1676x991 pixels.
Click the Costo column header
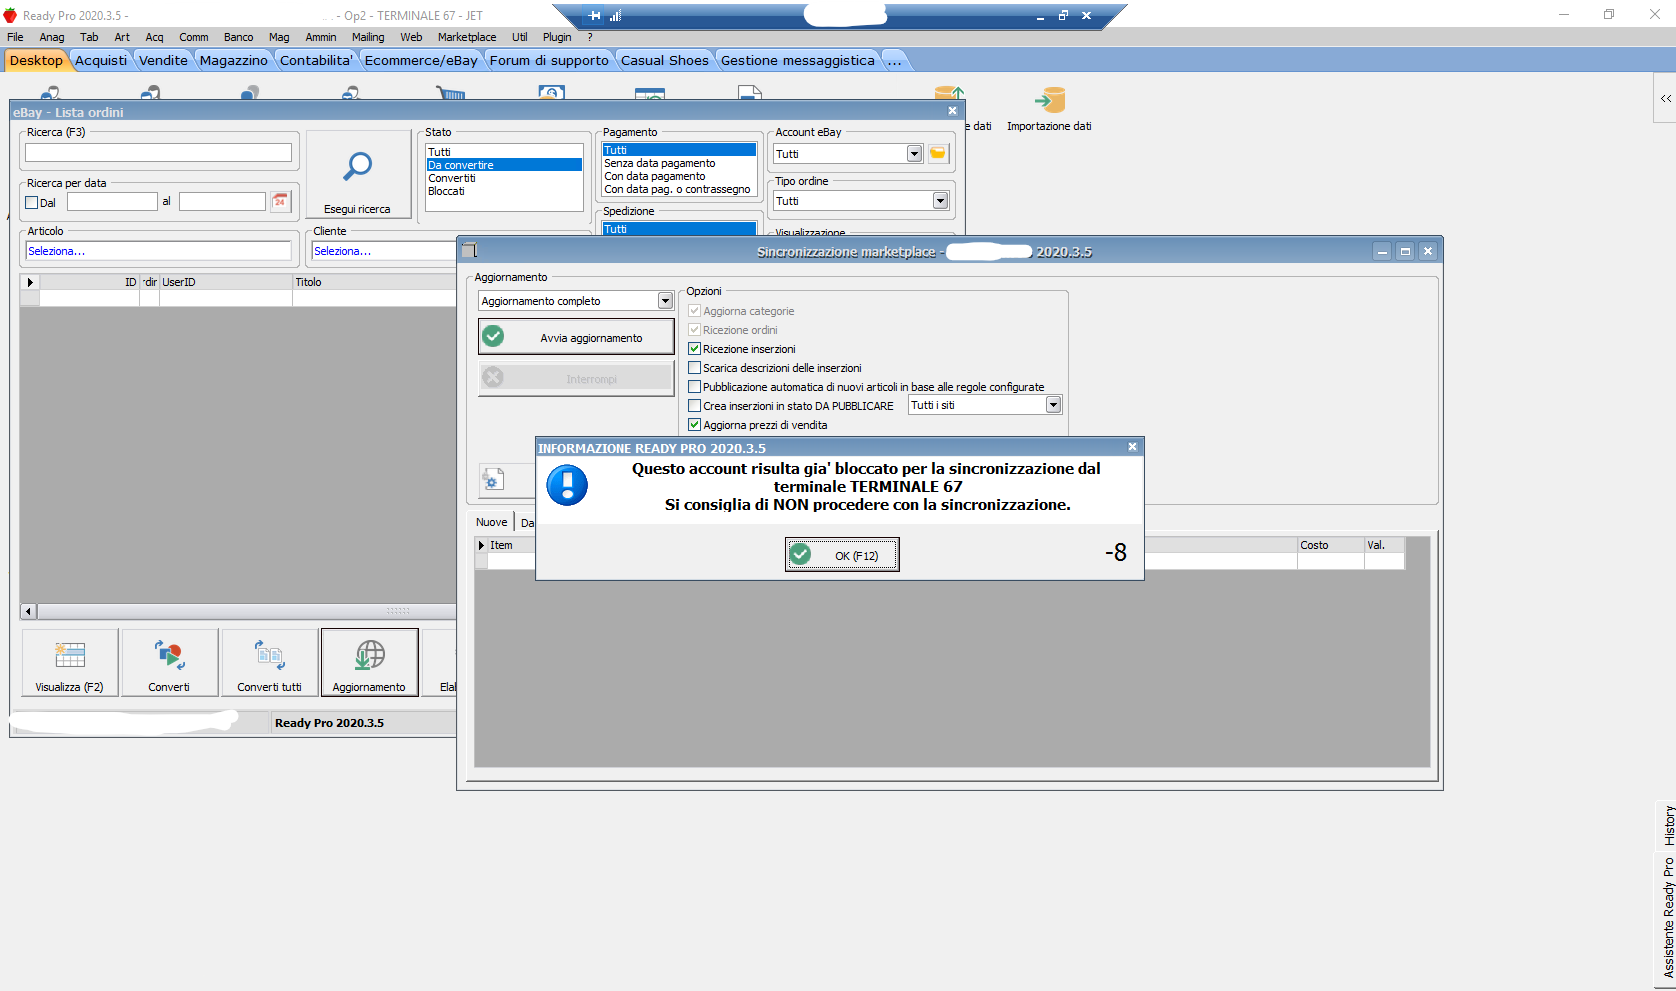click(1330, 545)
